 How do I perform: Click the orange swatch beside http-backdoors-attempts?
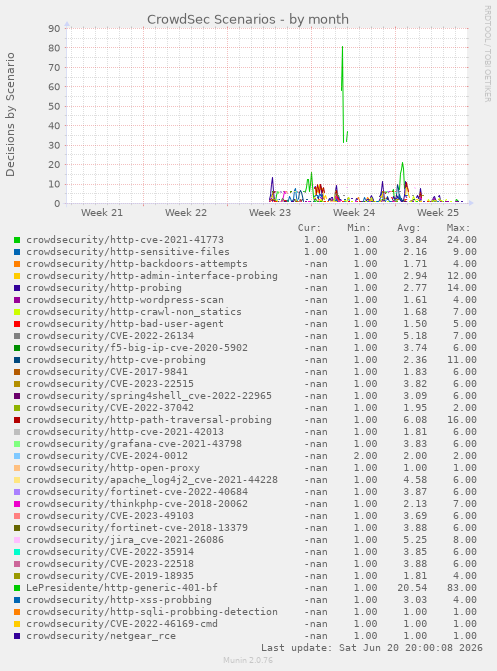coord(17,264)
